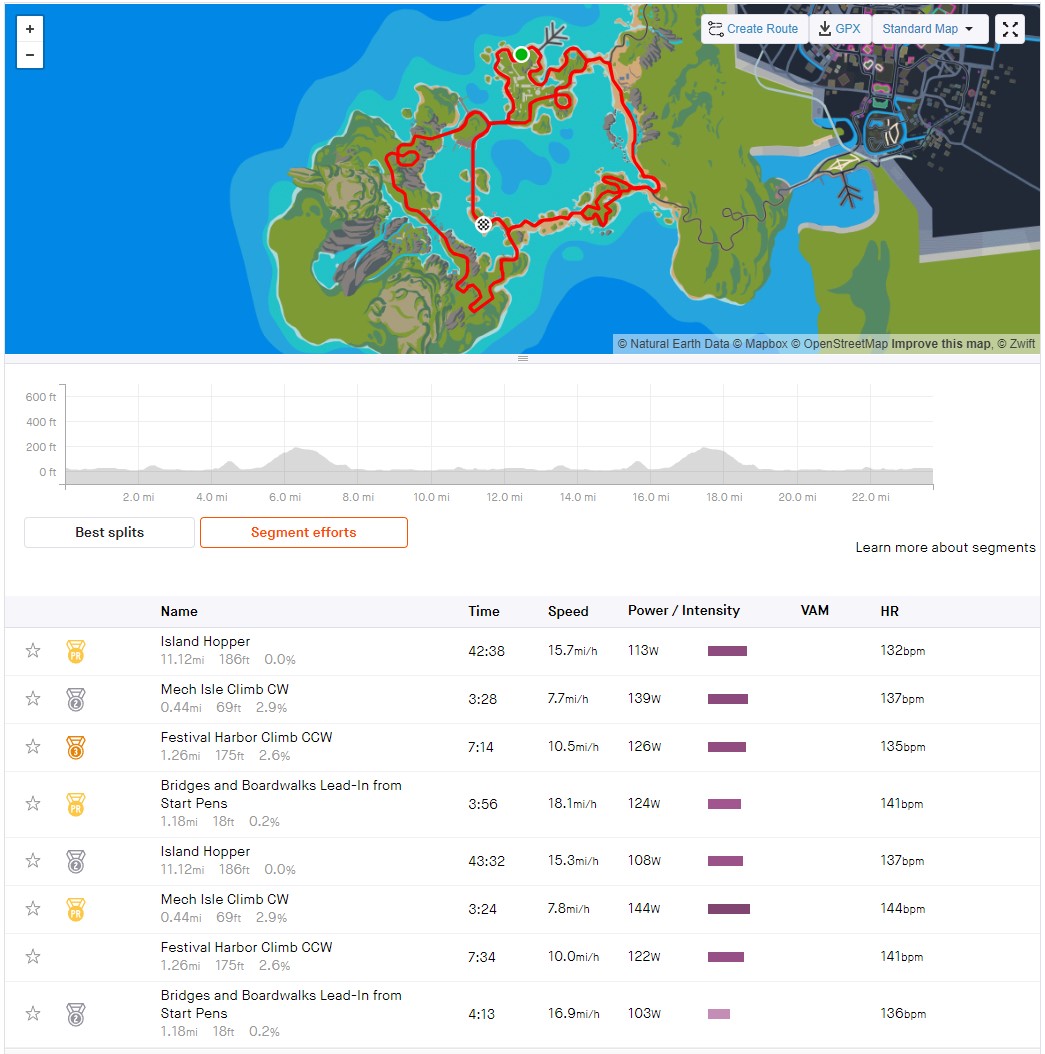Click the Name column header
1045x1054 pixels.
179,611
